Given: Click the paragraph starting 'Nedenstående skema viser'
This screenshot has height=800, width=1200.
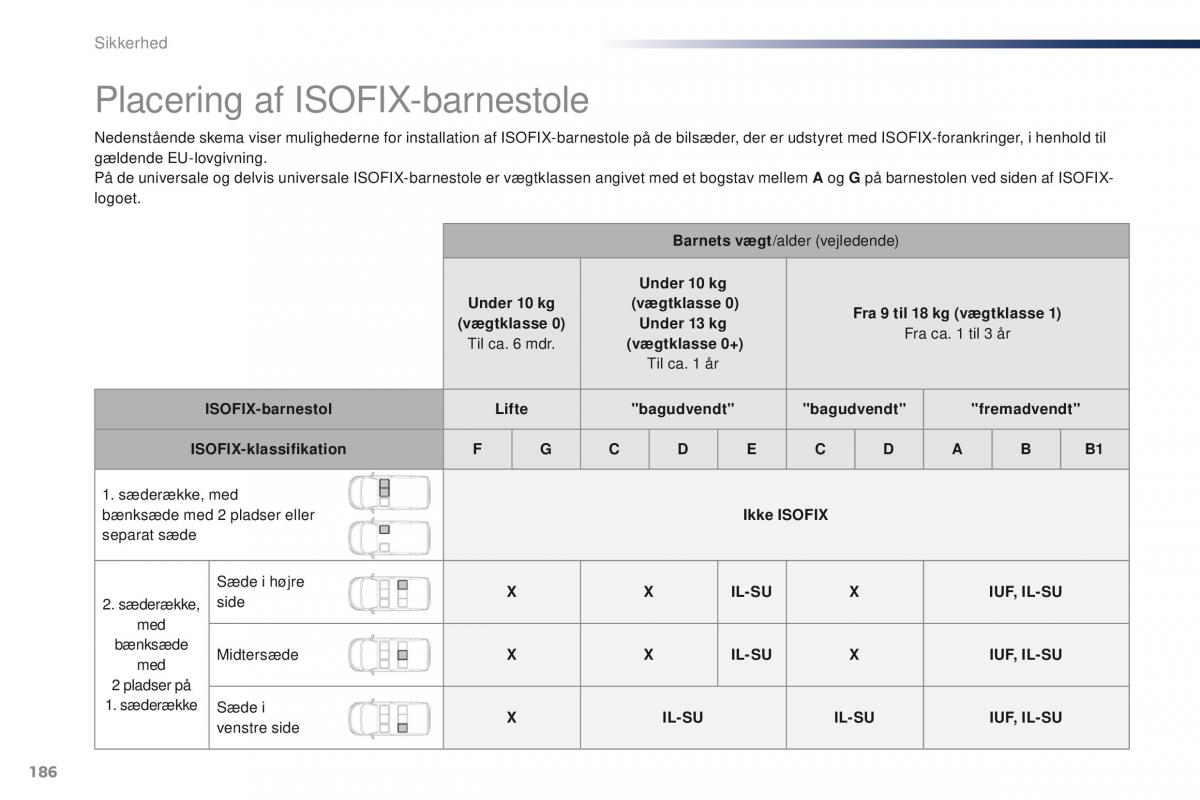Looking at the screenshot, I should pos(602,148).
